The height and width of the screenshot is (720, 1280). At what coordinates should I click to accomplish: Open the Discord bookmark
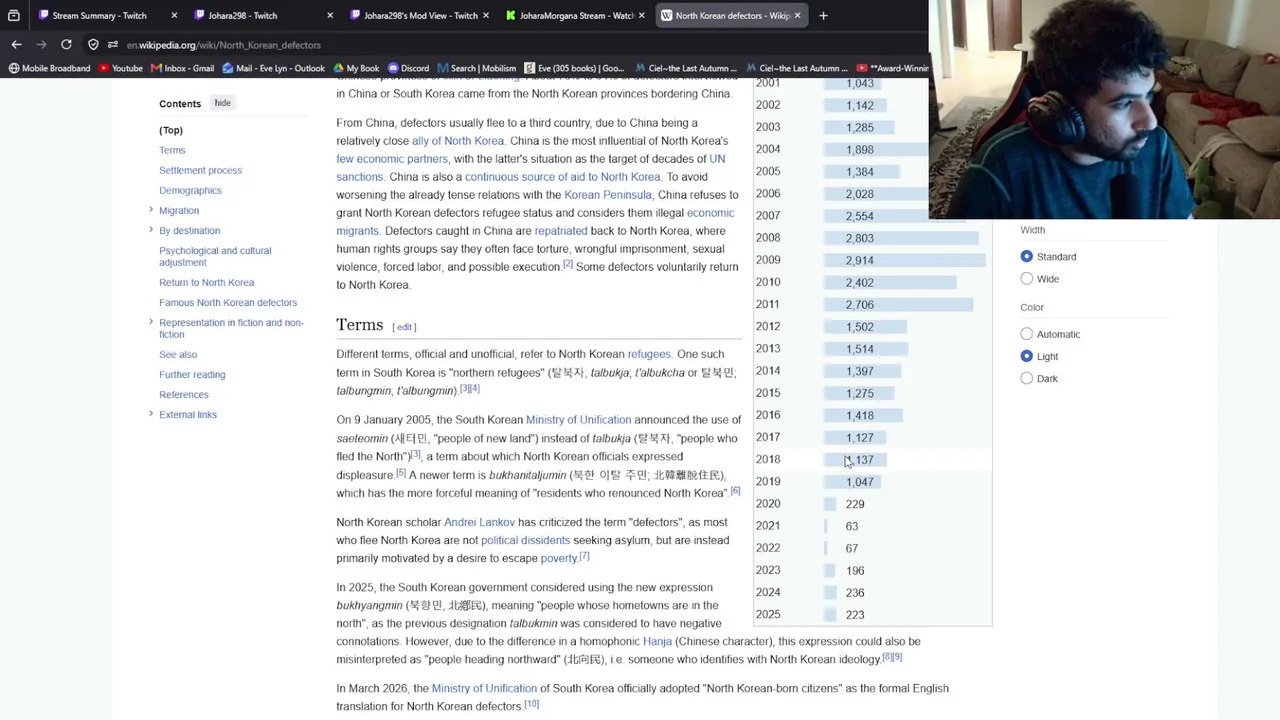[408, 68]
